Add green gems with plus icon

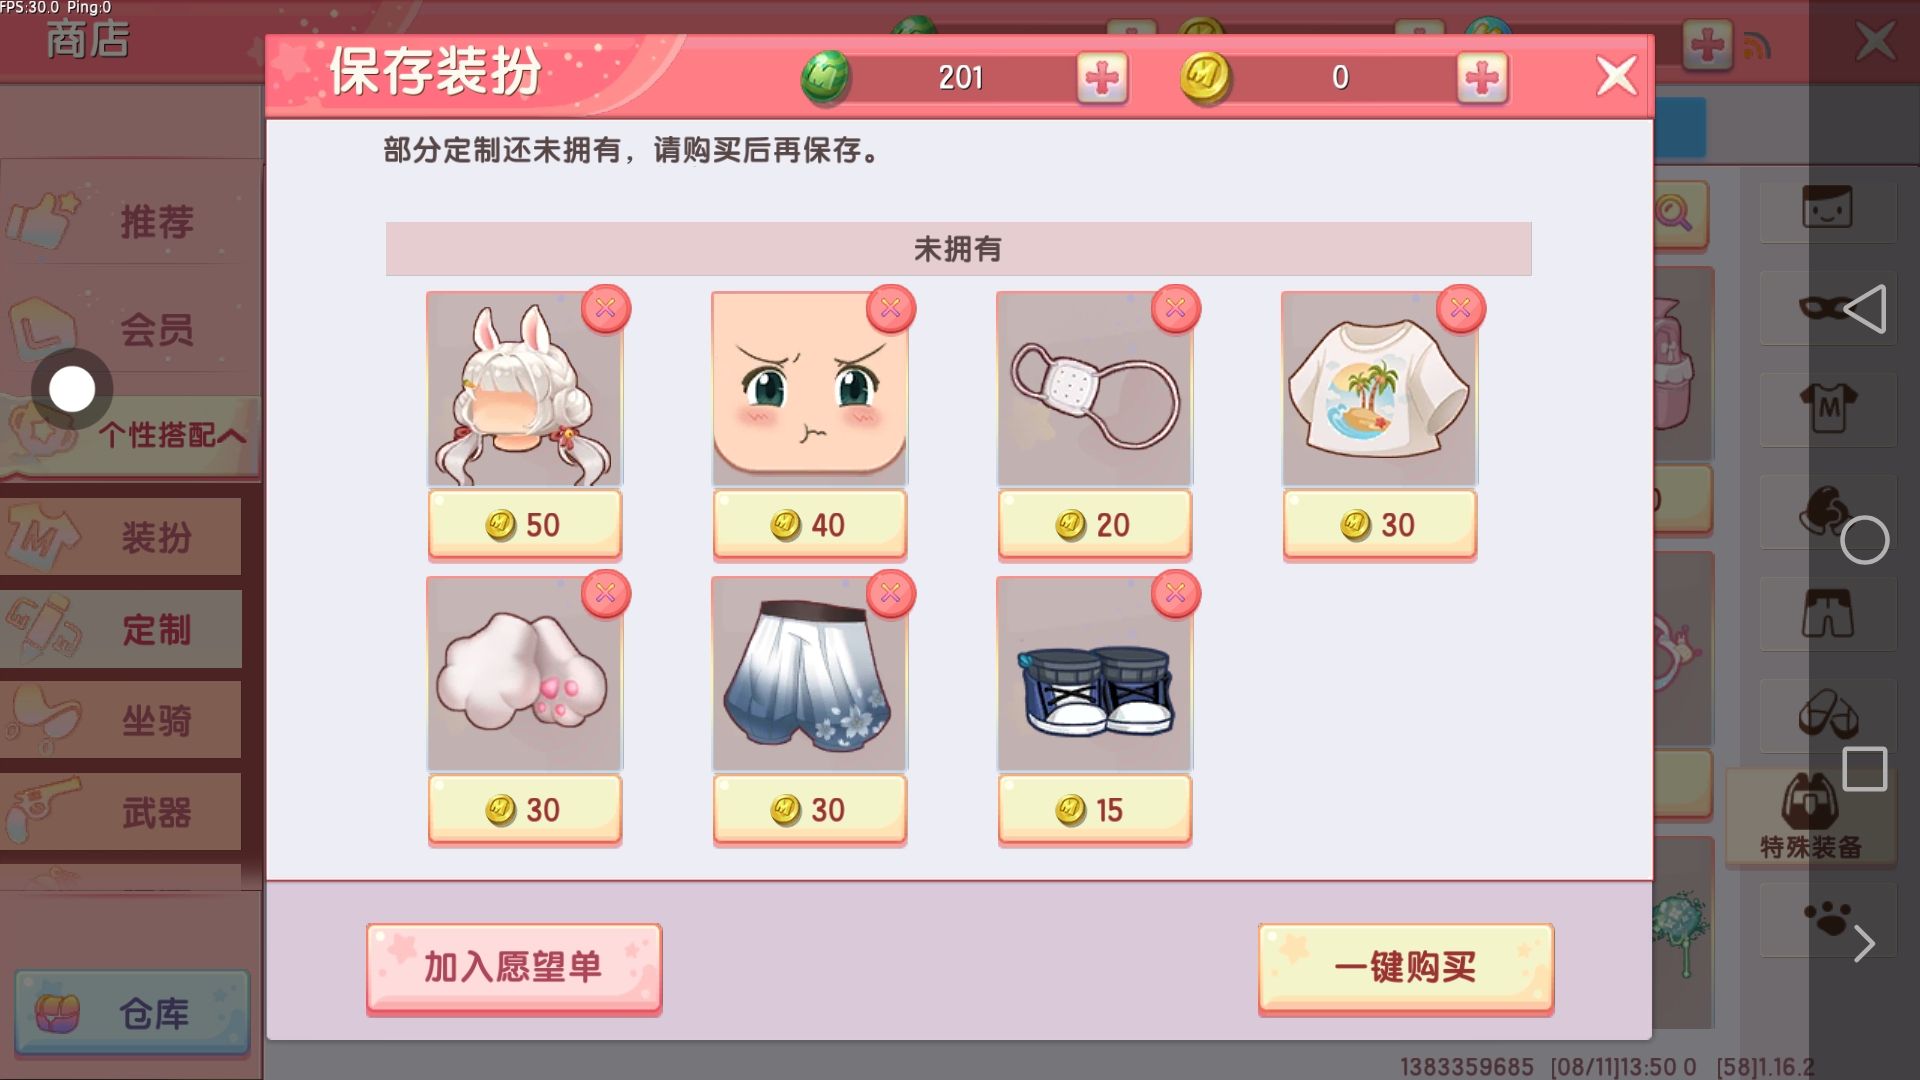click(x=1102, y=78)
